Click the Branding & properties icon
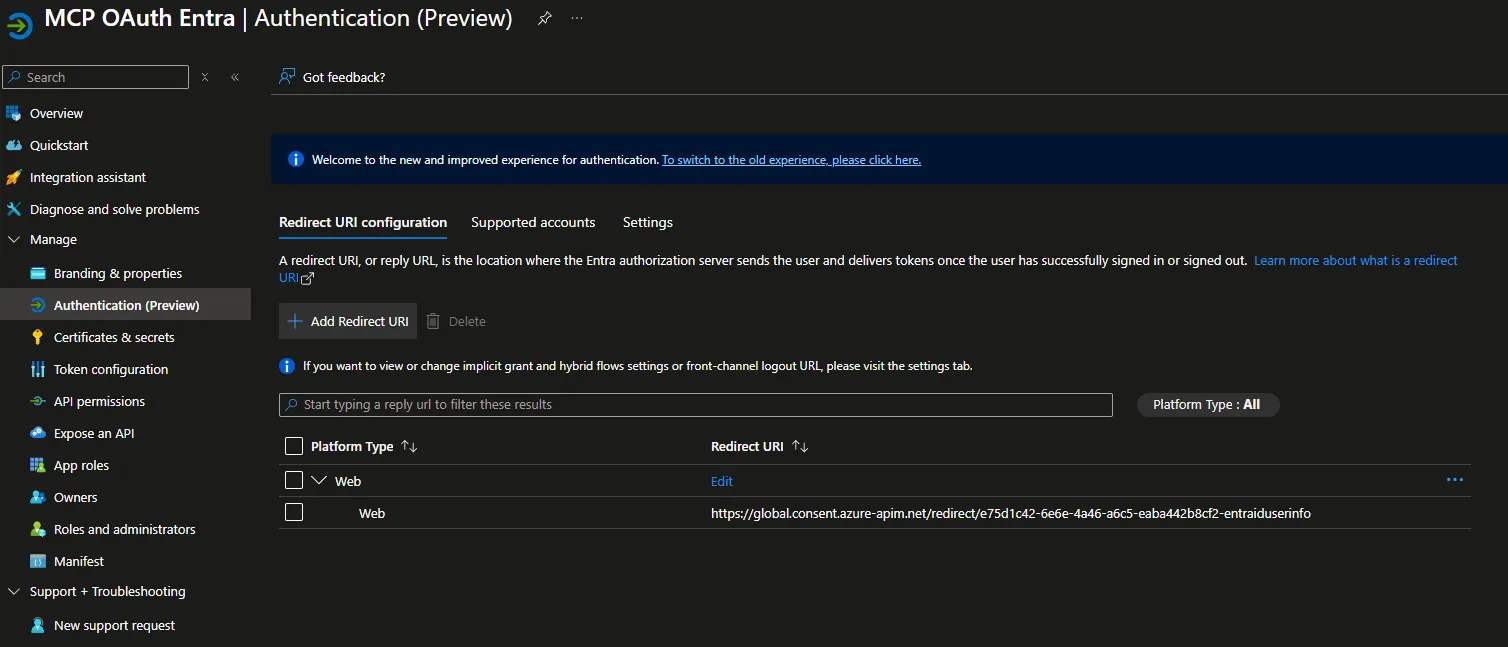Screen dimensions: 1508x647 click(38, 273)
